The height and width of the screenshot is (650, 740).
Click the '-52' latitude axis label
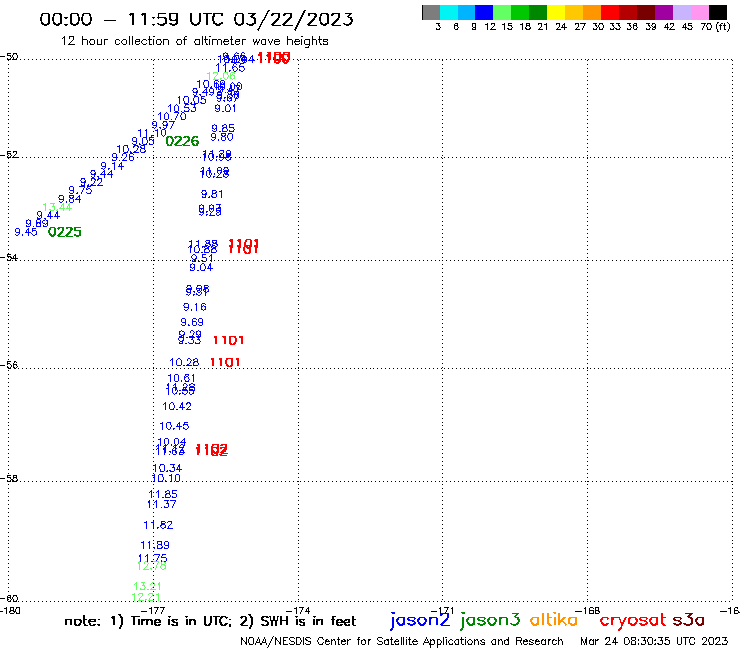pyautogui.click(x=9, y=154)
